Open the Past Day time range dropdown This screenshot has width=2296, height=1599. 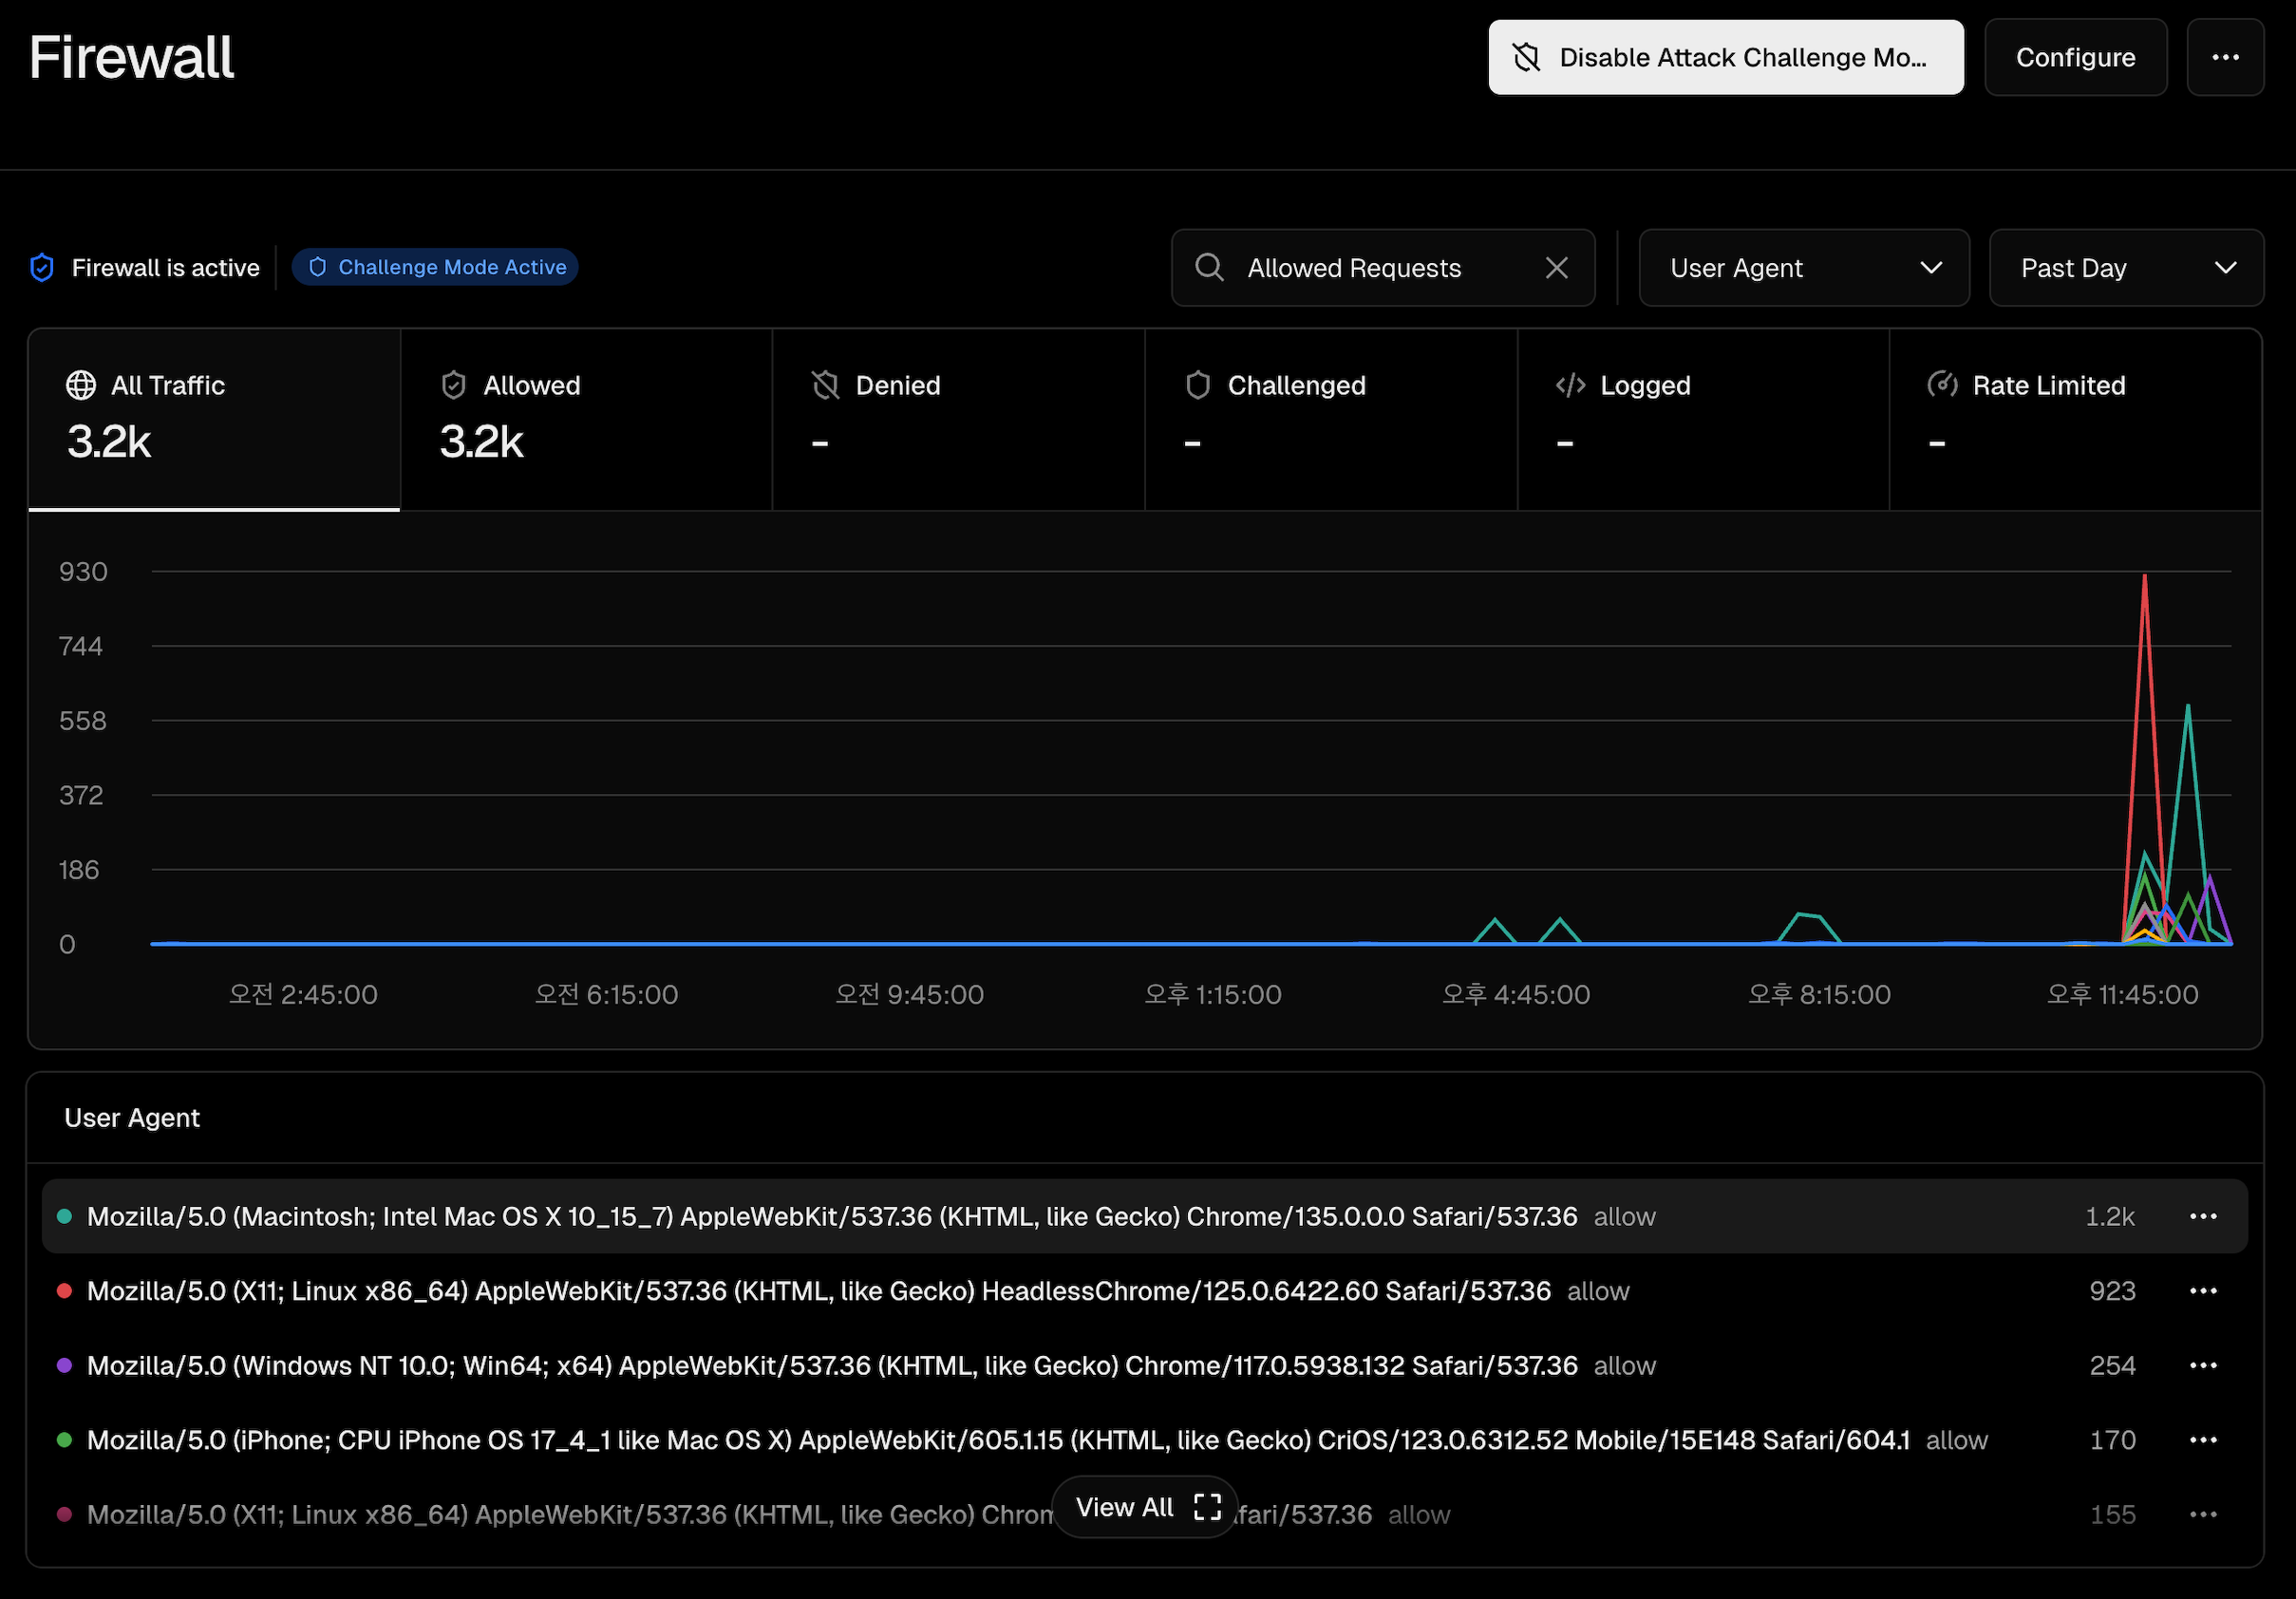click(2126, 267)
